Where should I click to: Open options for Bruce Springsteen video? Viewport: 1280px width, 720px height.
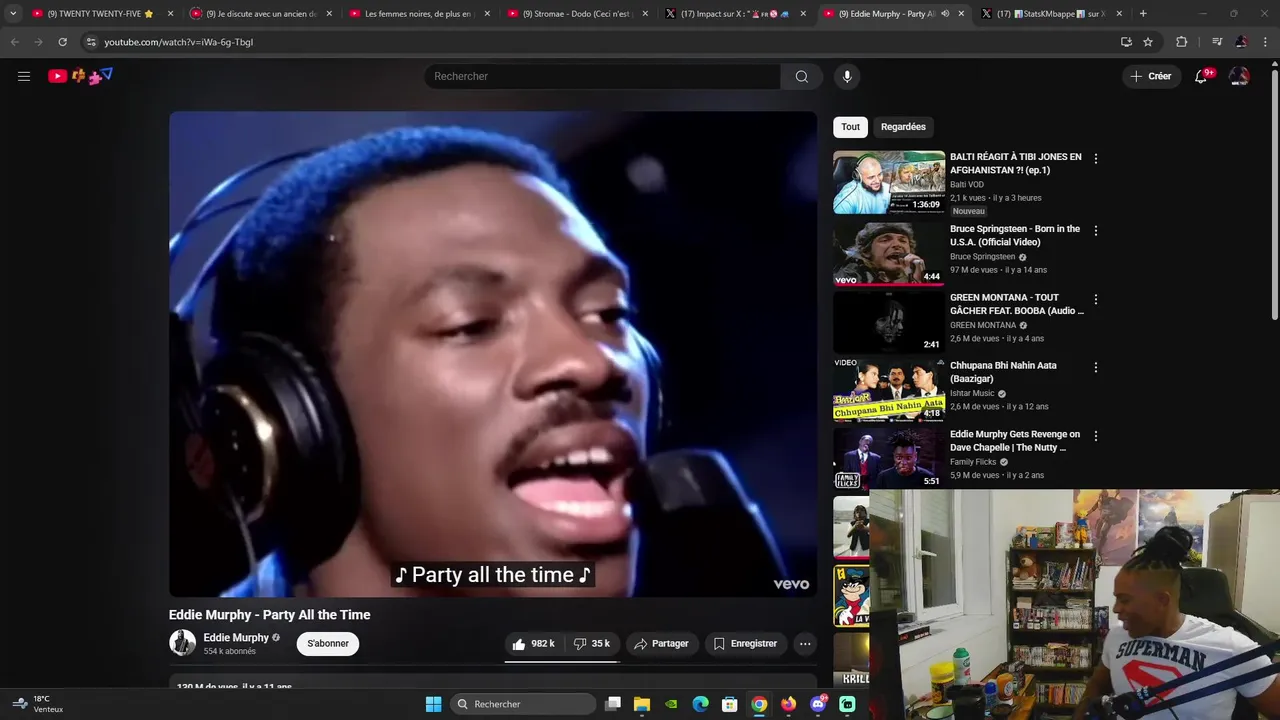point(1096,230)
